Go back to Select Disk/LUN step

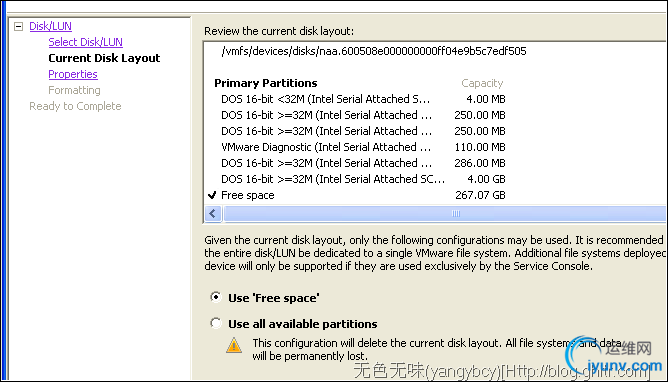tap(85, 42)
